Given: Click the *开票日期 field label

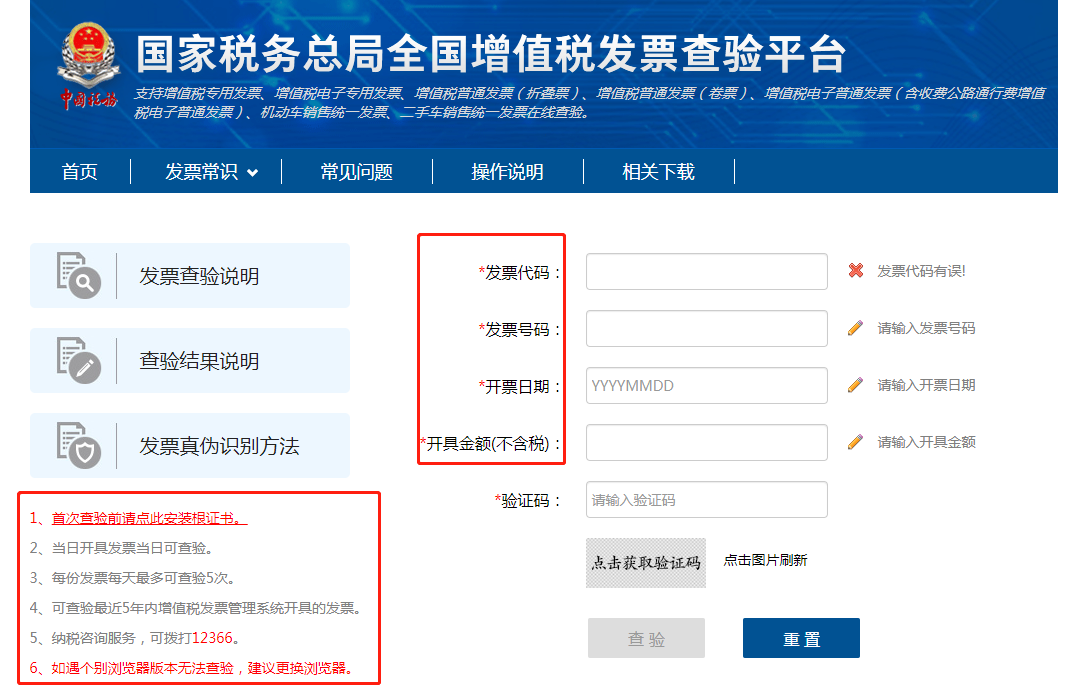Looking at the screenshot, I should [x=520, y=387].
